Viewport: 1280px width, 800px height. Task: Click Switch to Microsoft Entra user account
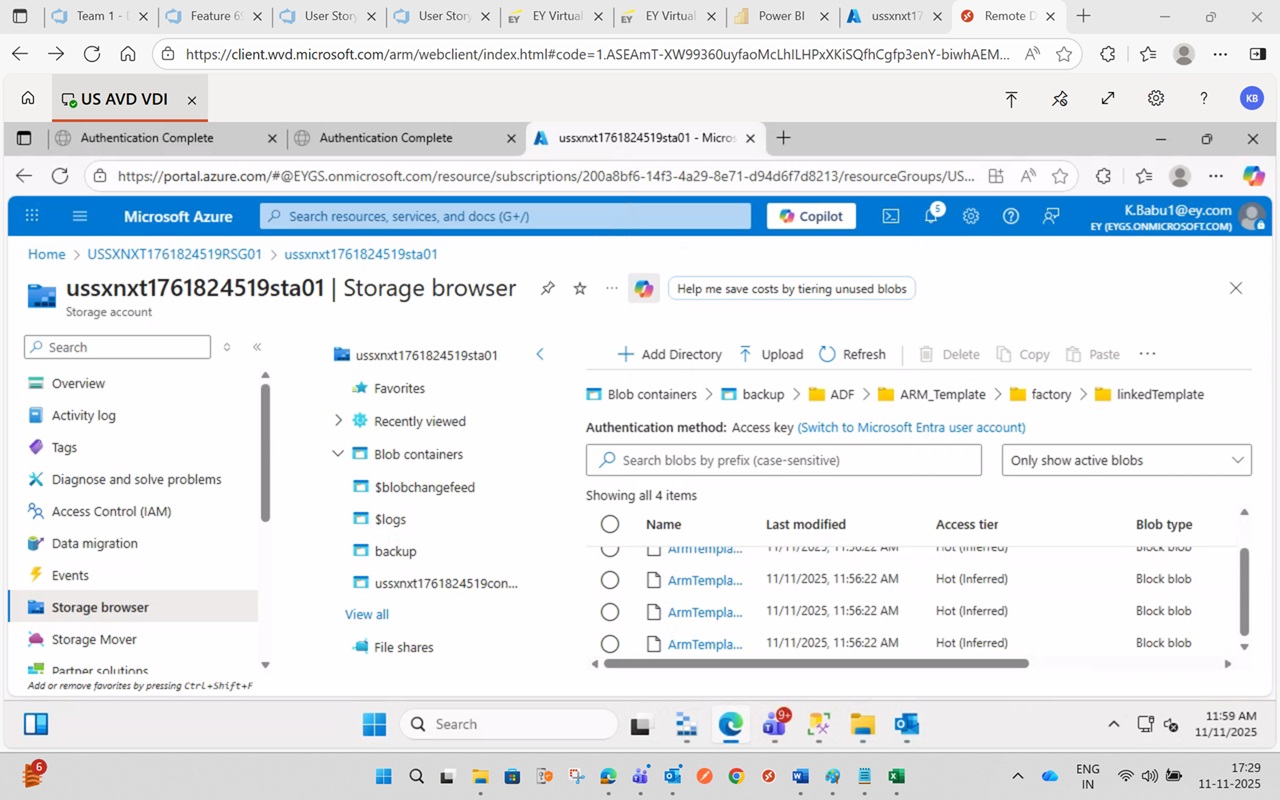[x=911, y=427]
